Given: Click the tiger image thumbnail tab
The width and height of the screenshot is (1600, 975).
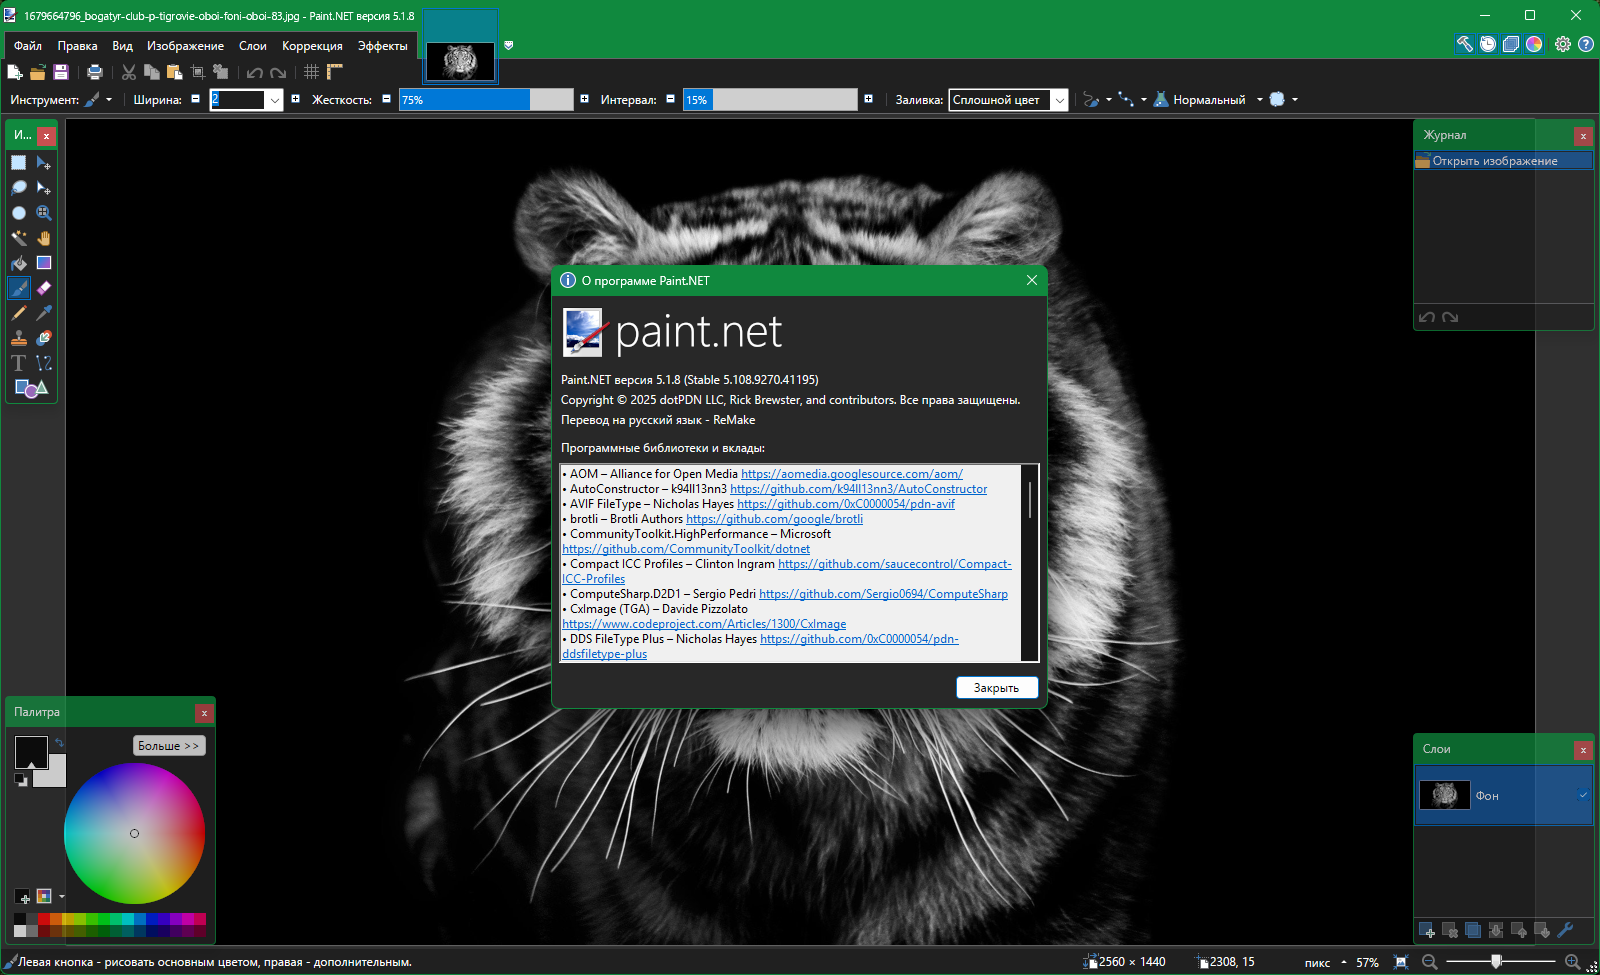Looking at the screenshot, I should click(x=460, y=61).
